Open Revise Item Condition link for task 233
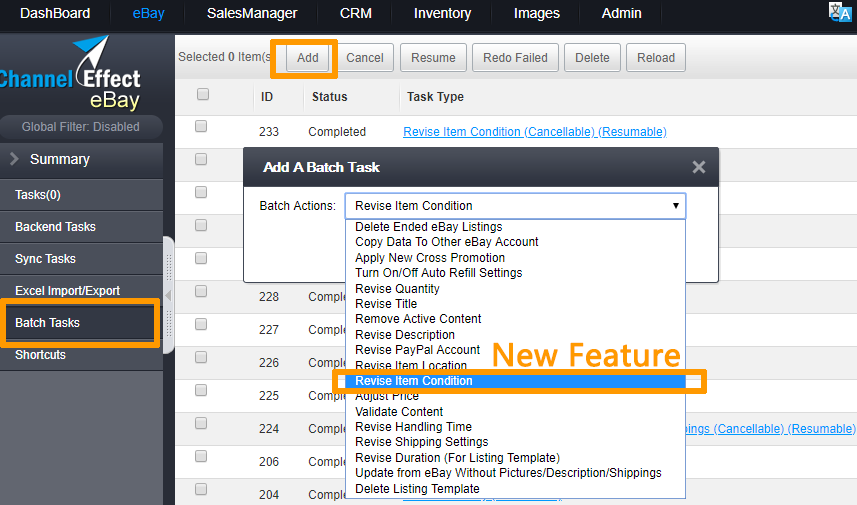The height and width of the screenshot is (505, 857). point(535,132)
